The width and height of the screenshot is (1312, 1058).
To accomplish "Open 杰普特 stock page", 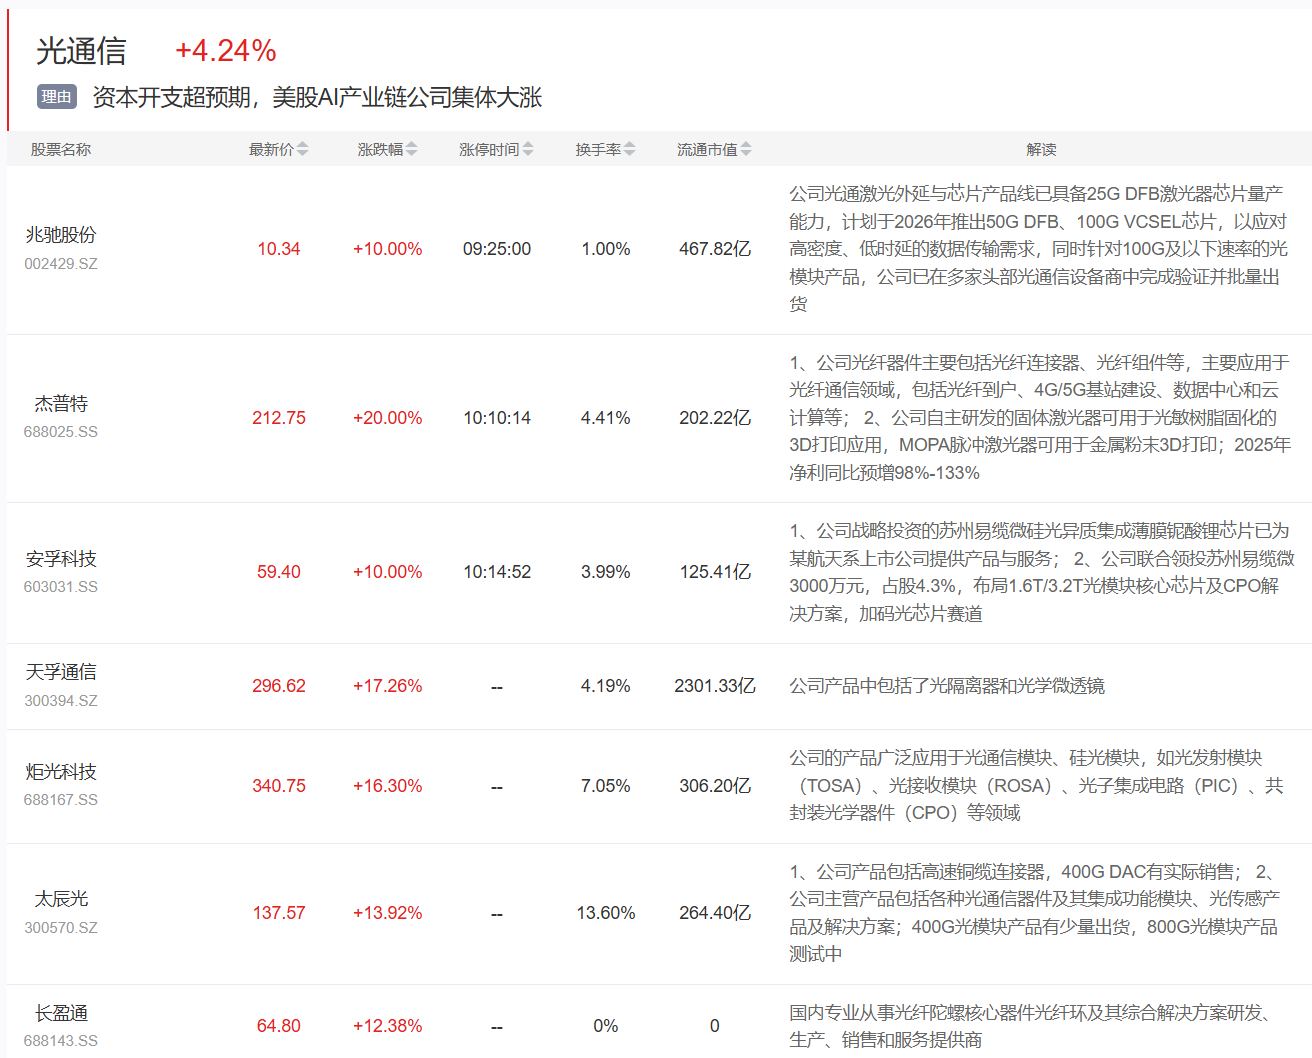I will (61, 404).
